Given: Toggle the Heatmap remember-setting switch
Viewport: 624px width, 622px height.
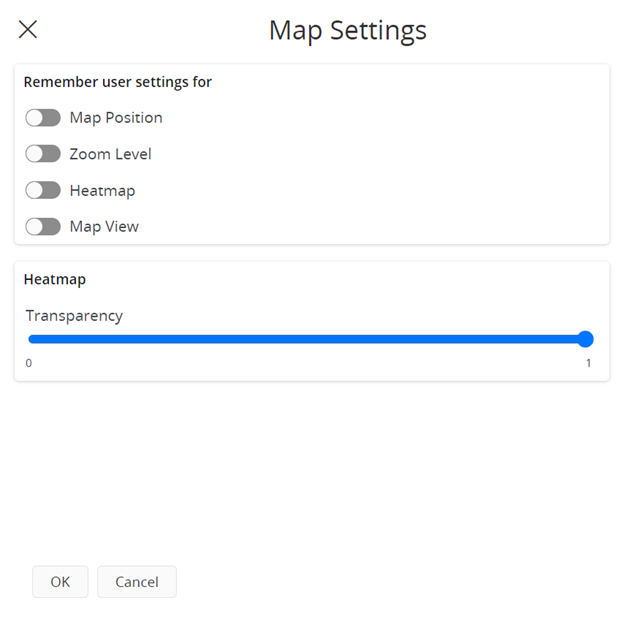Looking at the screenshot, I should pyautogui.click(x=43, y=190).
